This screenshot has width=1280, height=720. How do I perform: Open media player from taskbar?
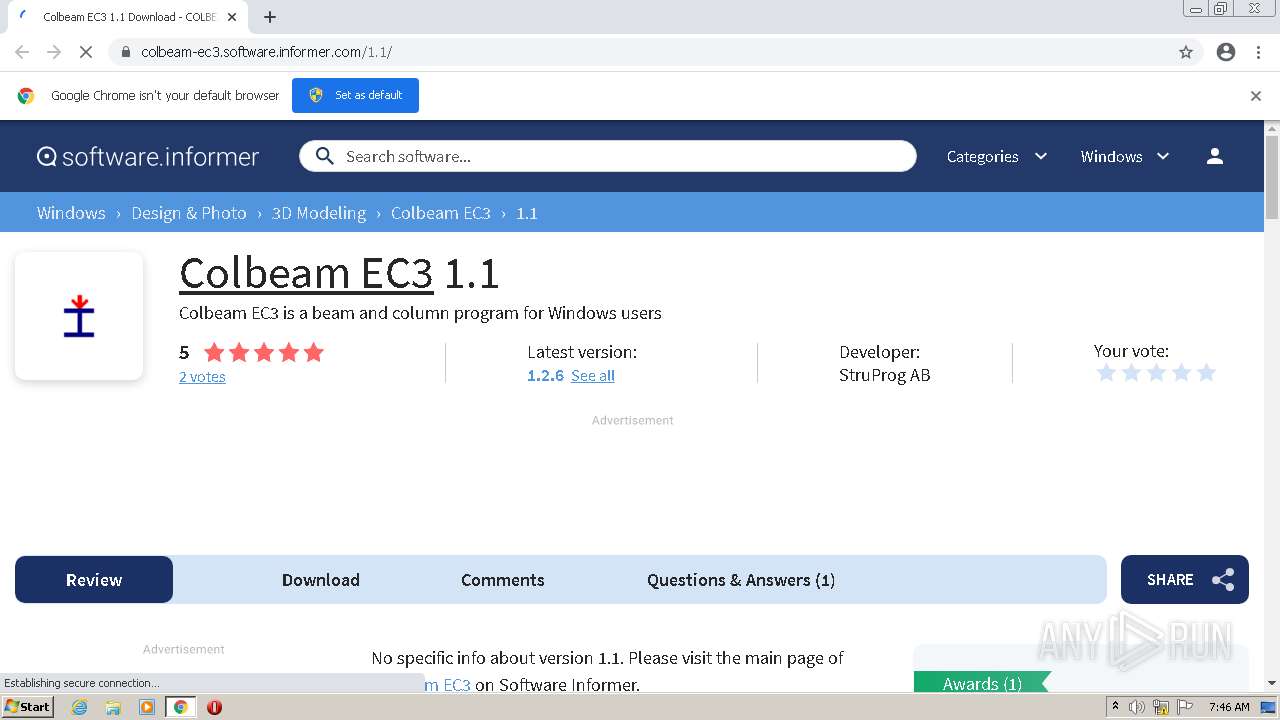[147, 707]
